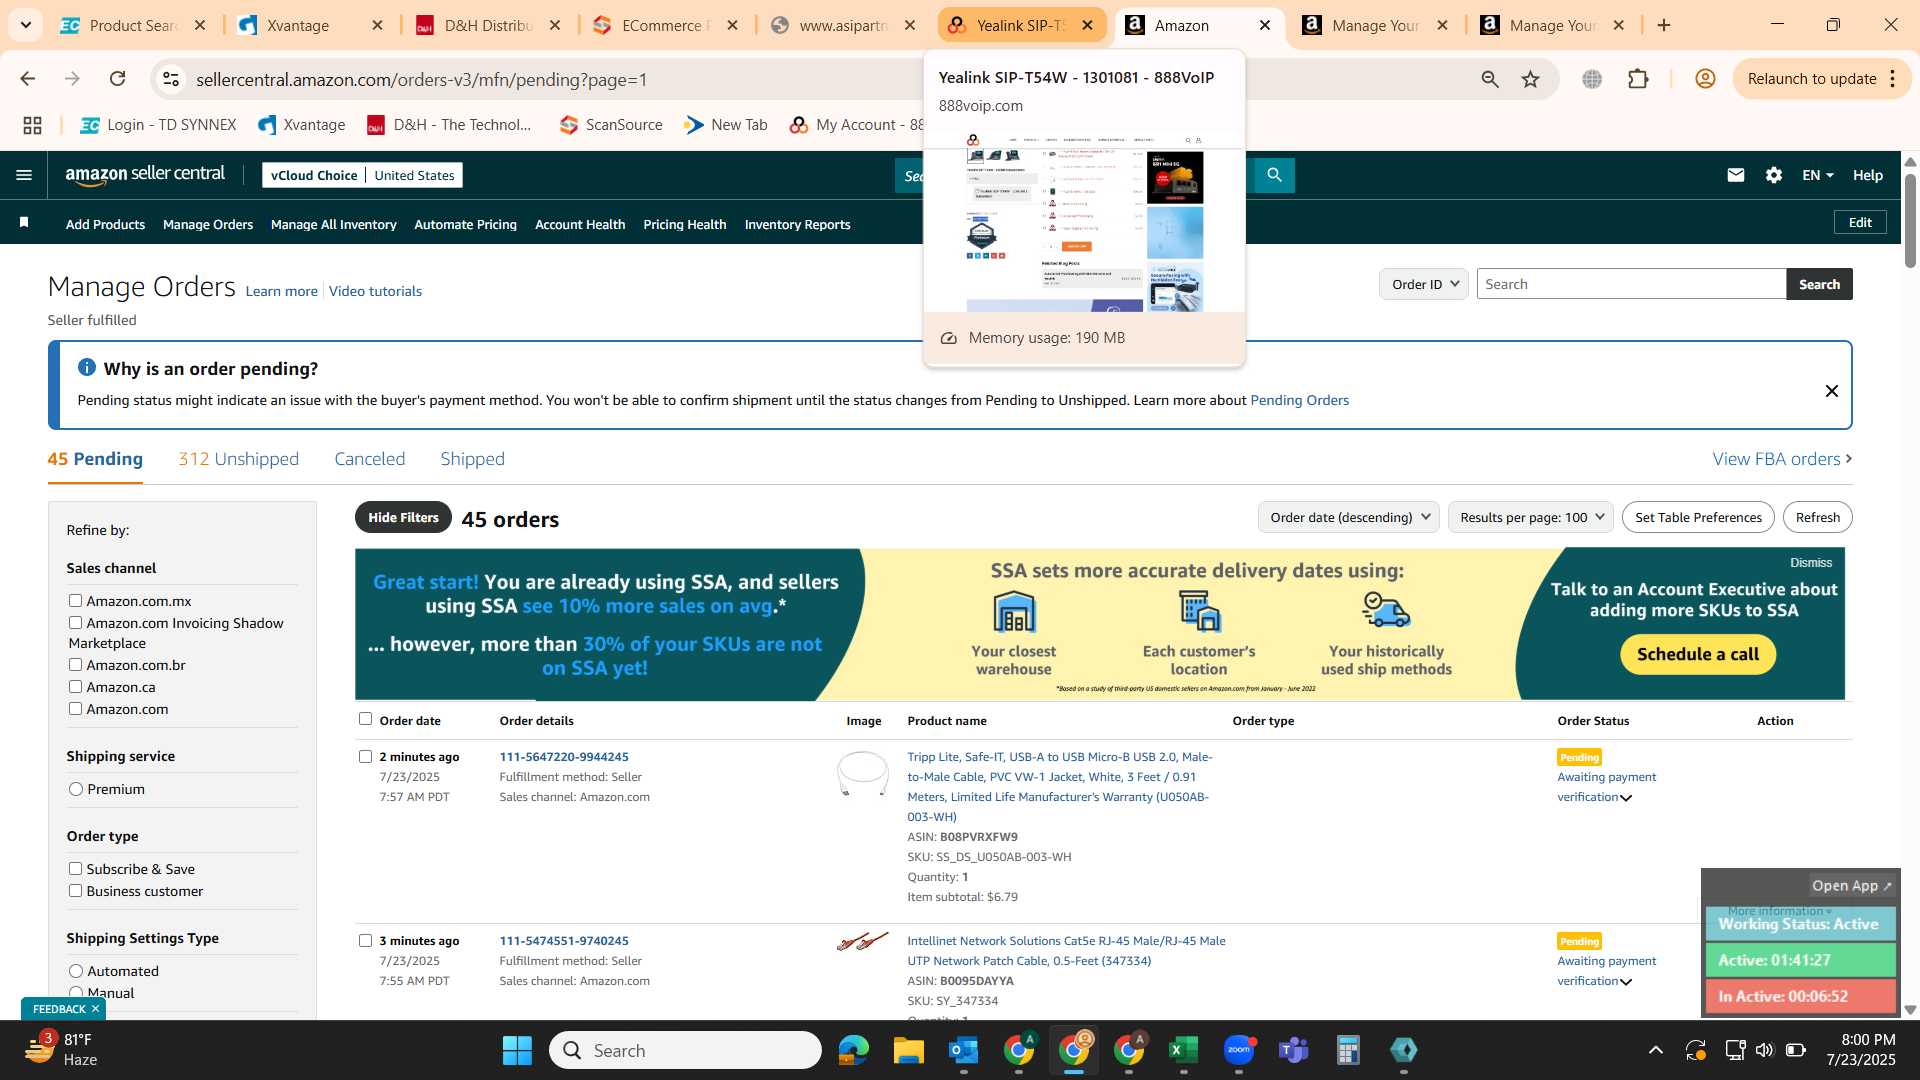The image size is (1920, 1080).
Task: Click the Hide Filters button
Action: (x=403, y=517)
